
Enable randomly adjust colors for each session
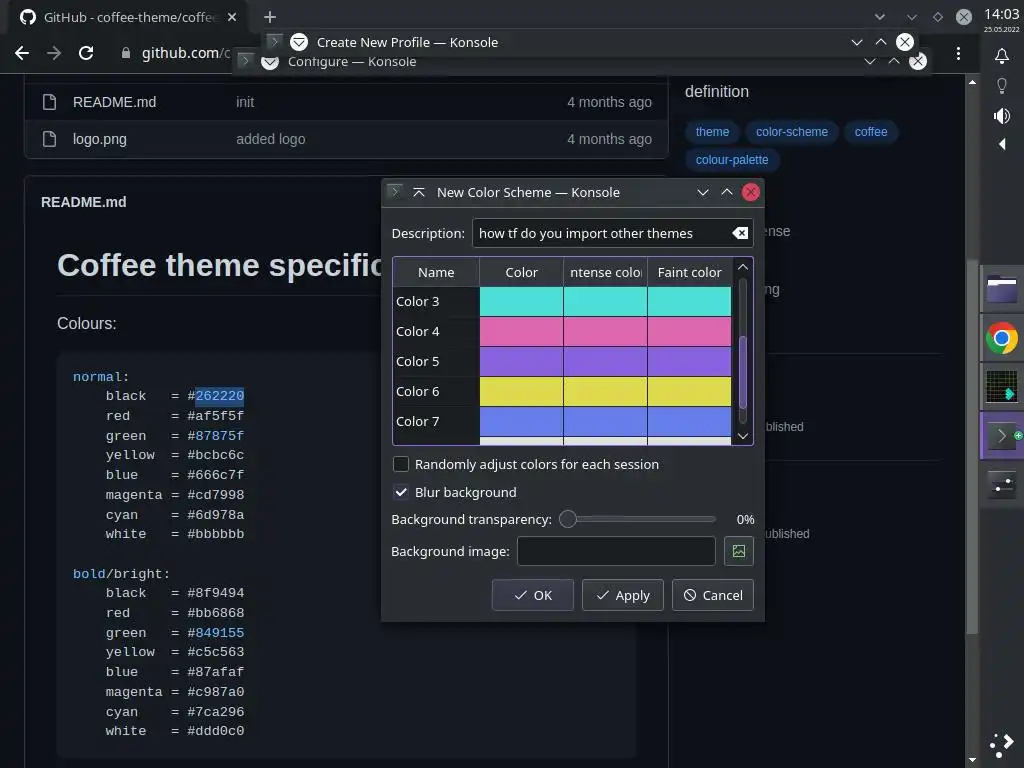tap(401, 464)
